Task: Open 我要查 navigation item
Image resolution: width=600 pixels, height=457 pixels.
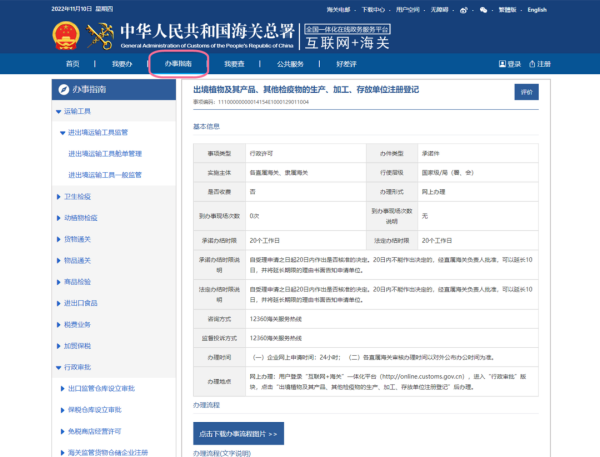Action: (234, 64)
